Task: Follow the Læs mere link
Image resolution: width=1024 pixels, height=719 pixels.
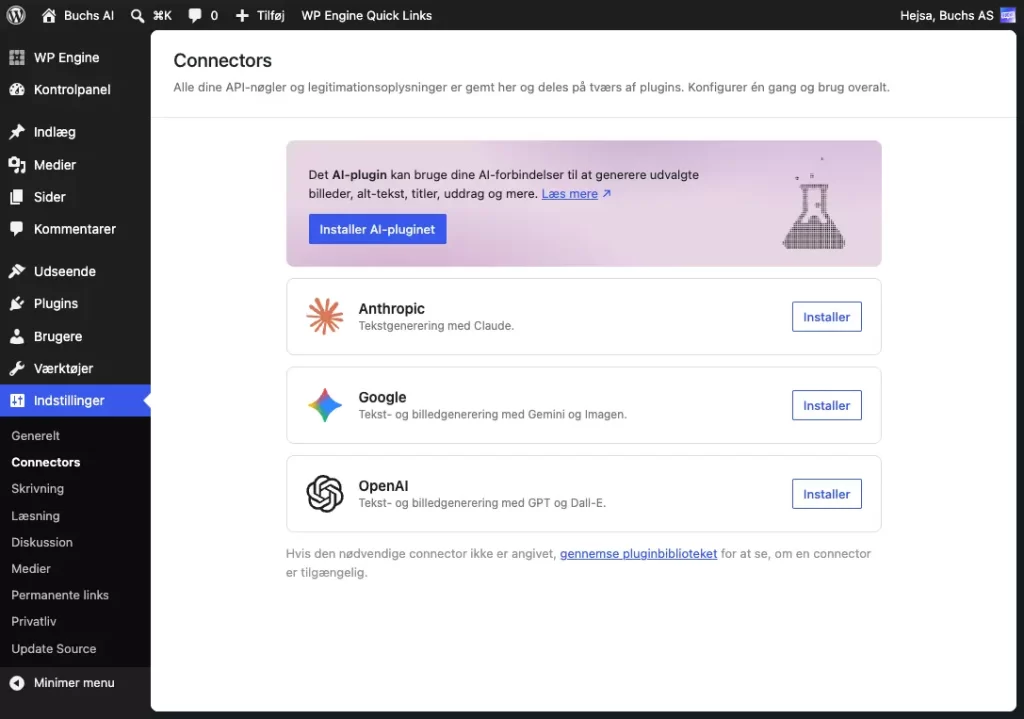Action: point(569,193)
